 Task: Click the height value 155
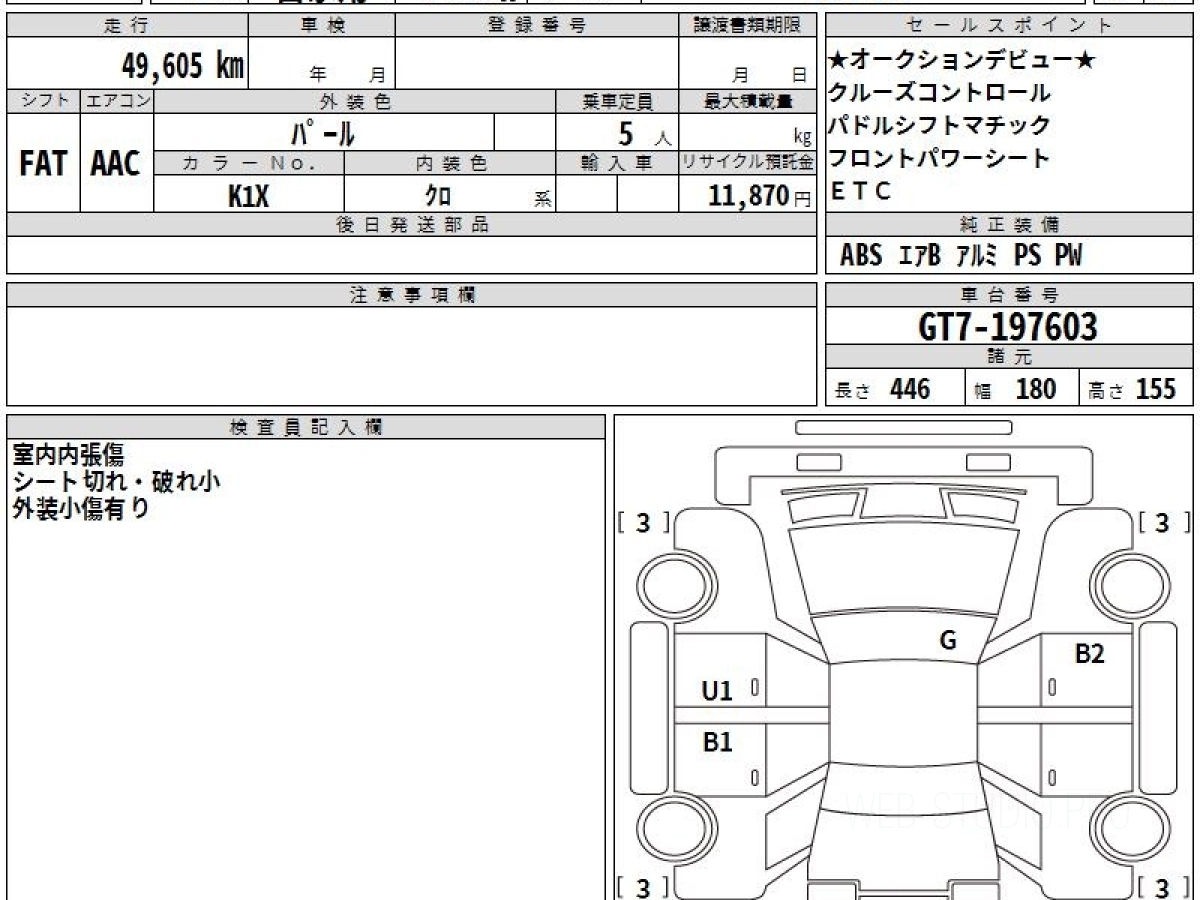click(x=1155, y=389)
